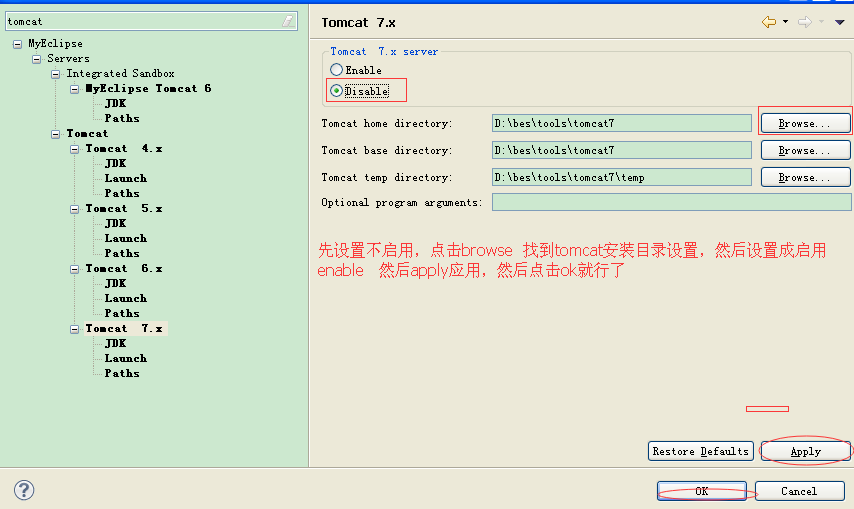Viewport: 854px width, 509px height.
Task: Select MyEclipse in the tree
Action: 56,44
